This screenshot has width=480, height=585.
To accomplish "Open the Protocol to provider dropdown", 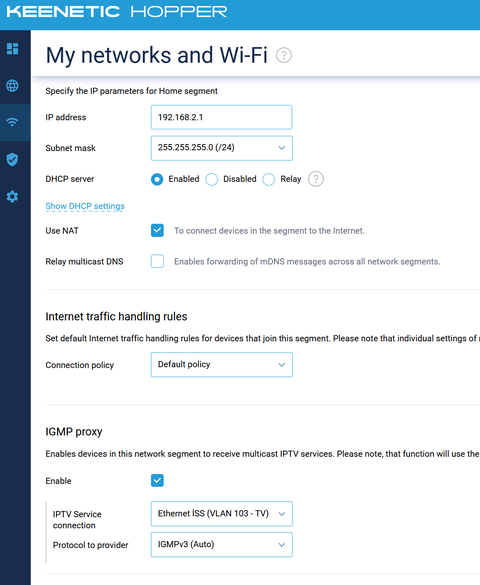I will (222, 545).
